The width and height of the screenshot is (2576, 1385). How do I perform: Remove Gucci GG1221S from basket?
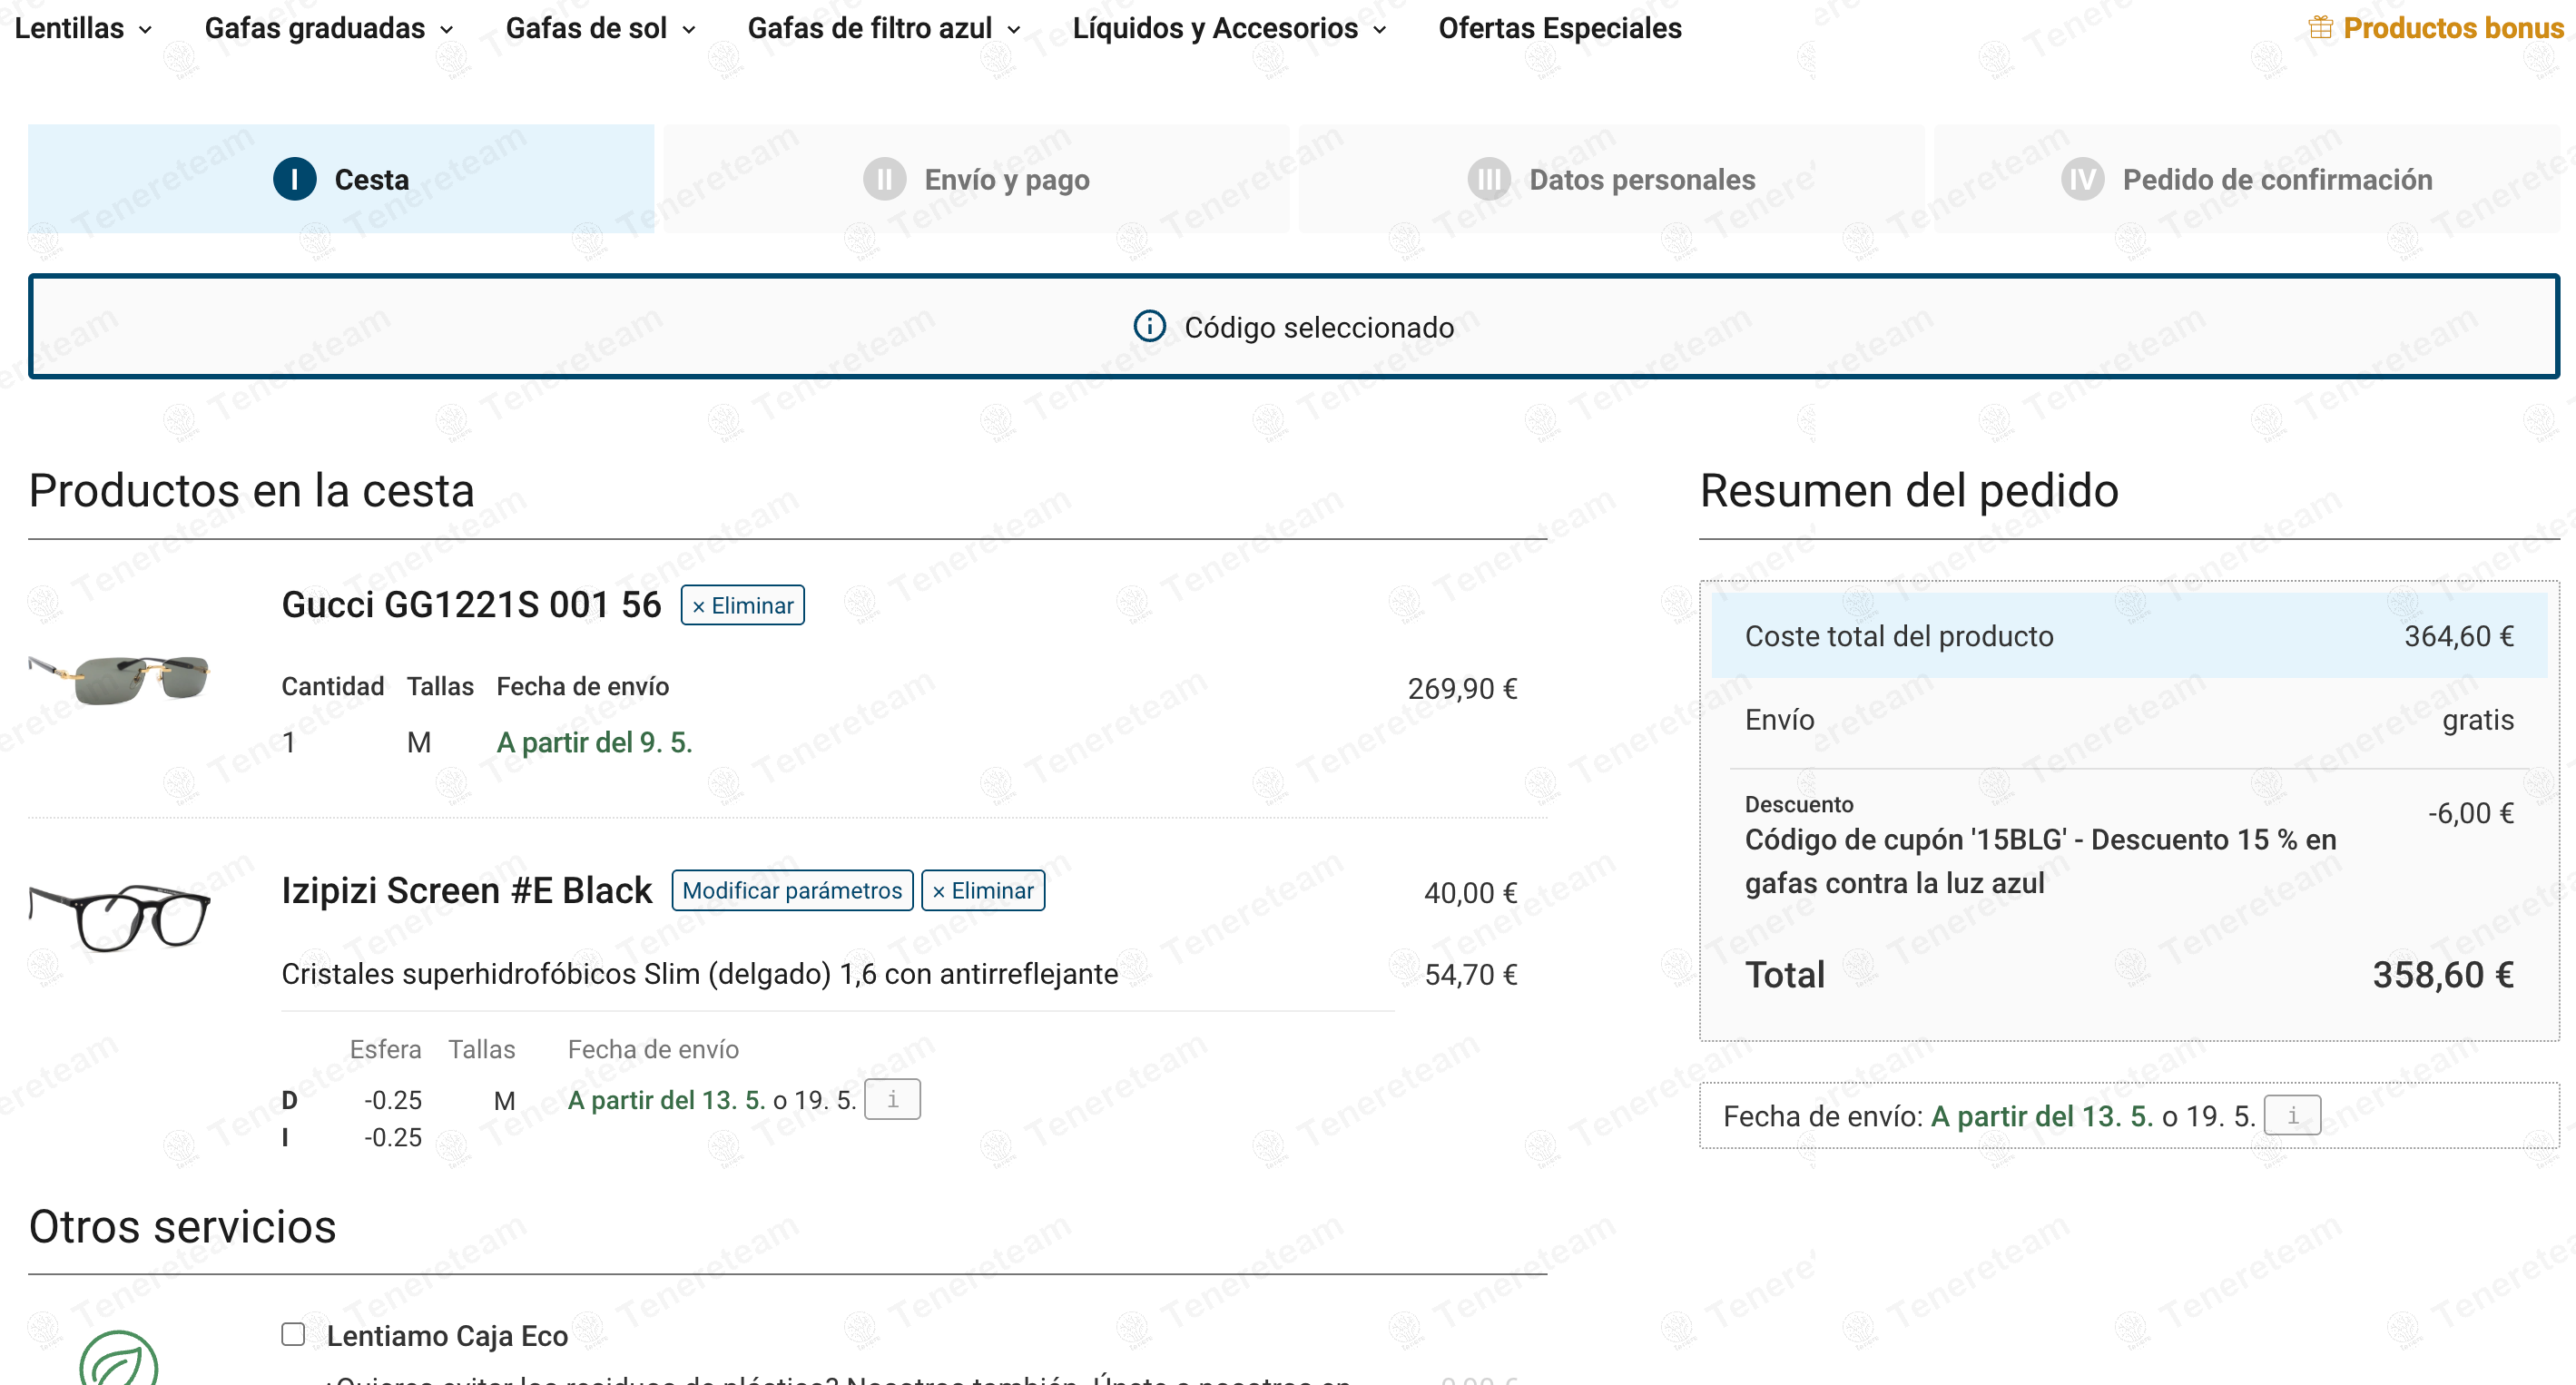742,605
